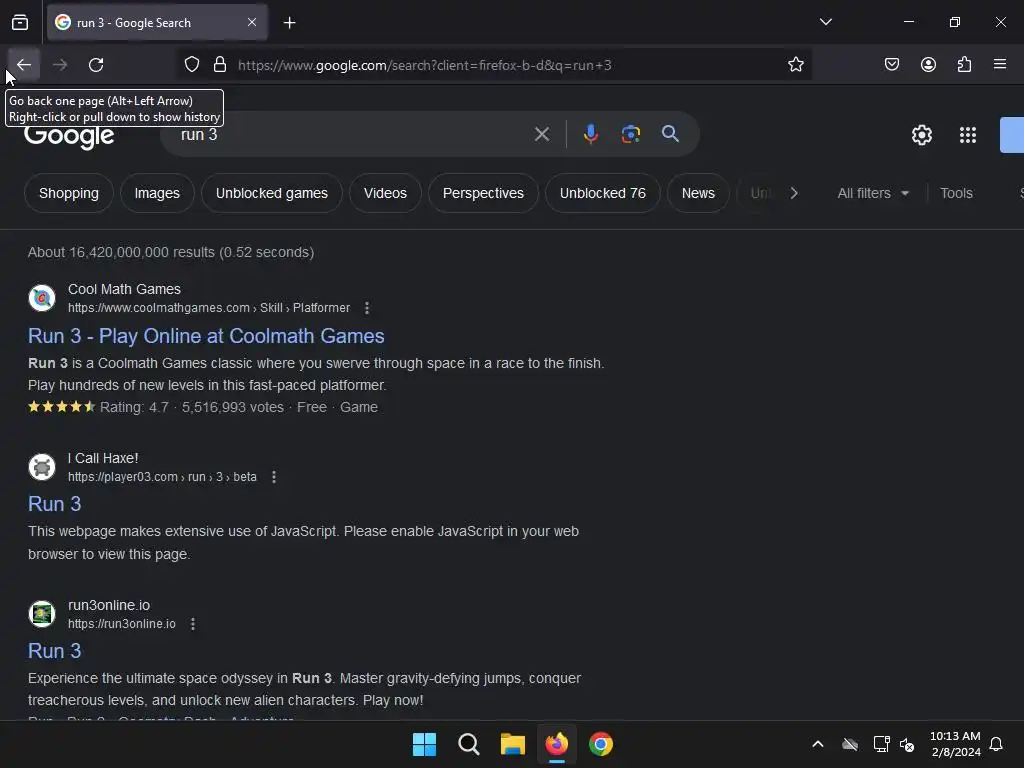Click the Google logo

69,135
